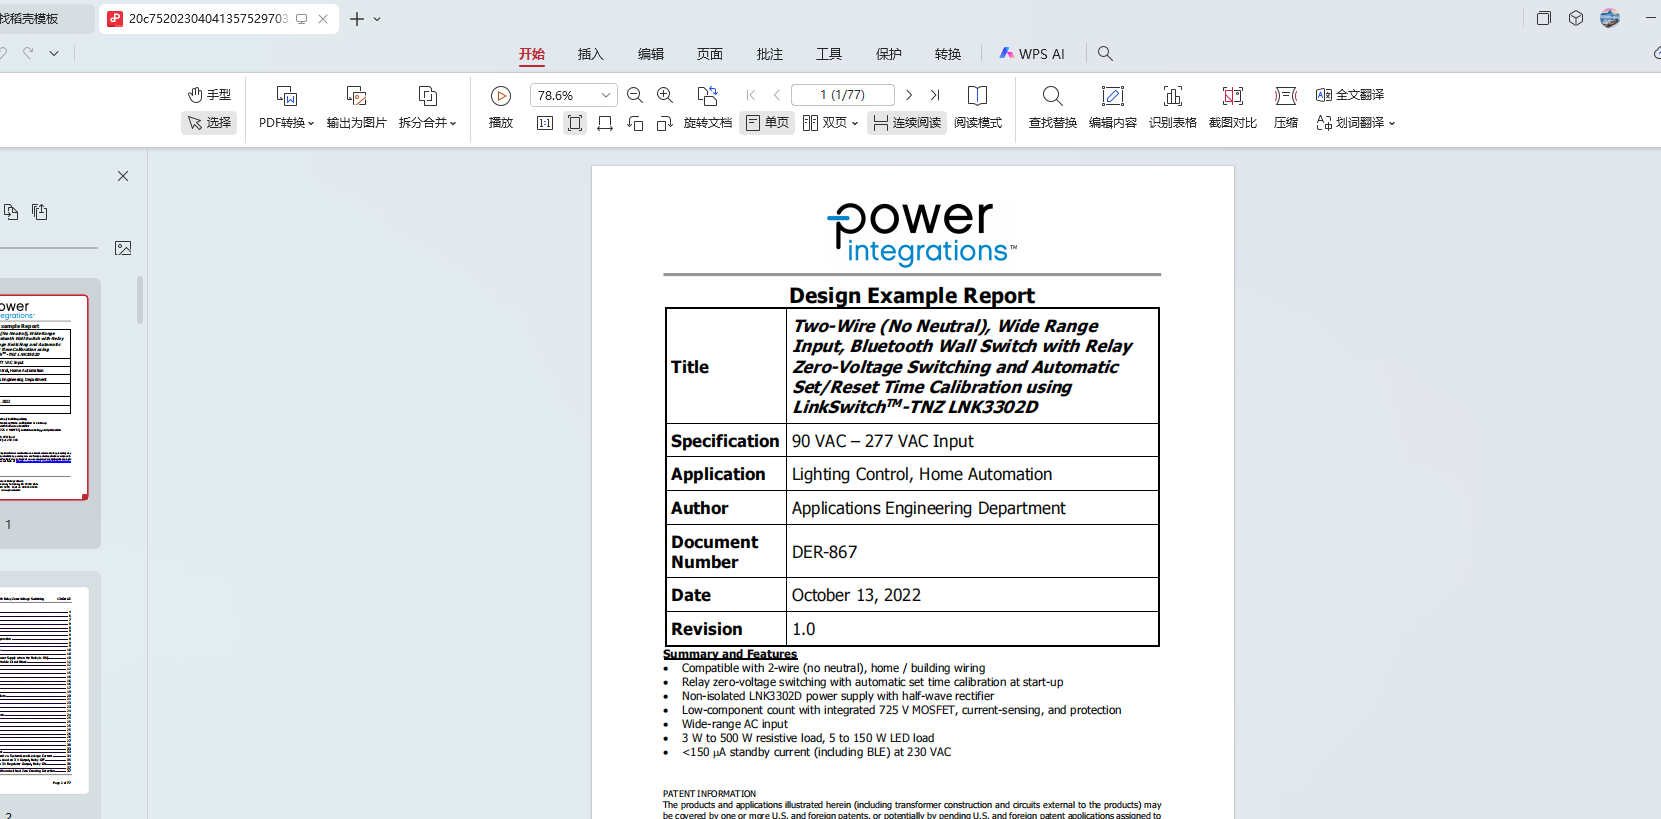Start slideshow with 播放 button
Viewport: 1661px width, 819px height.
tap(501, 108)
